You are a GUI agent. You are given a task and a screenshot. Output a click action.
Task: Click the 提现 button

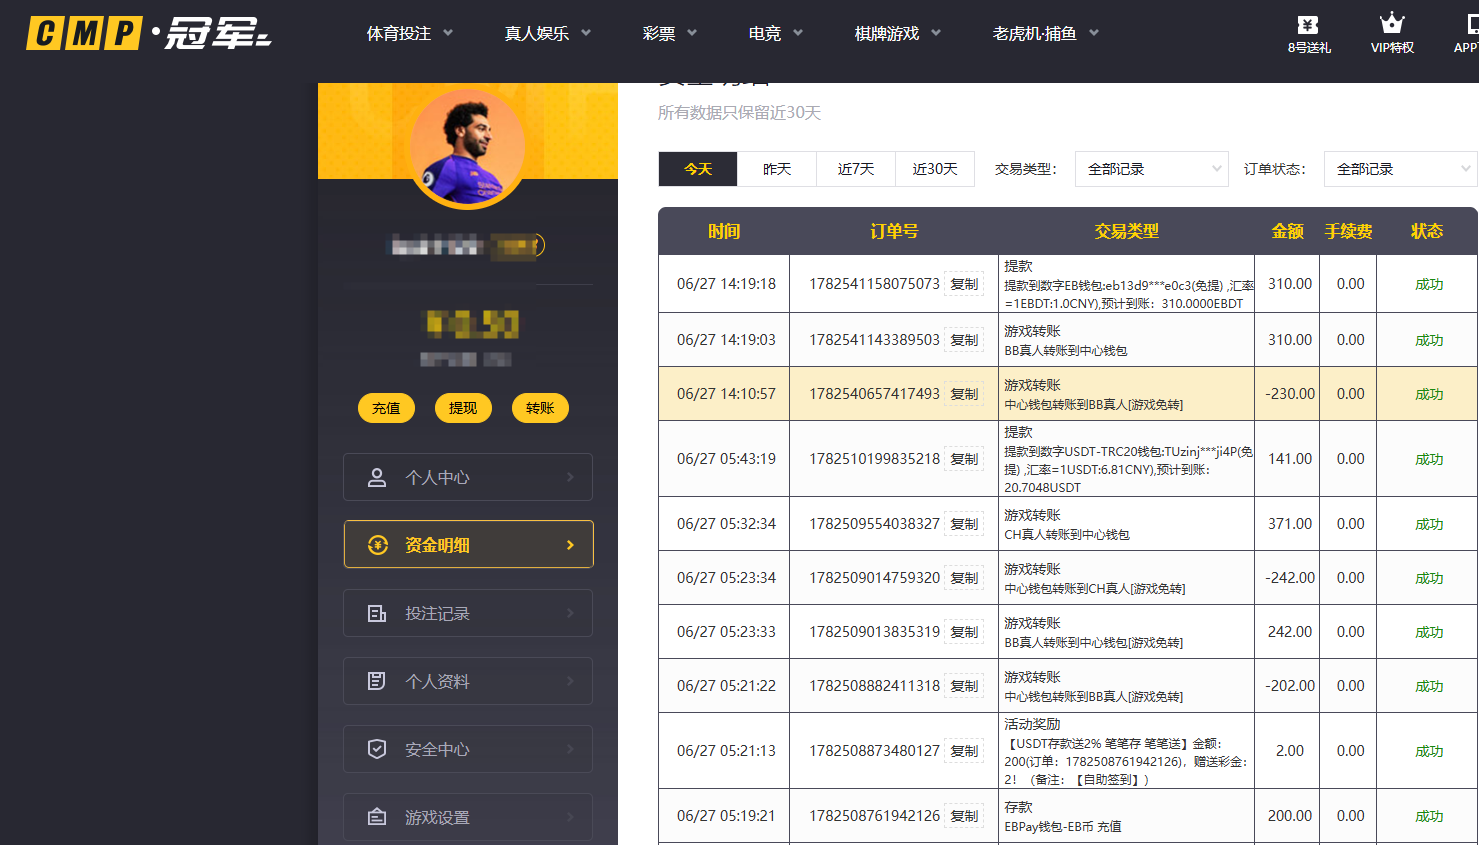(x=463, y=408)
